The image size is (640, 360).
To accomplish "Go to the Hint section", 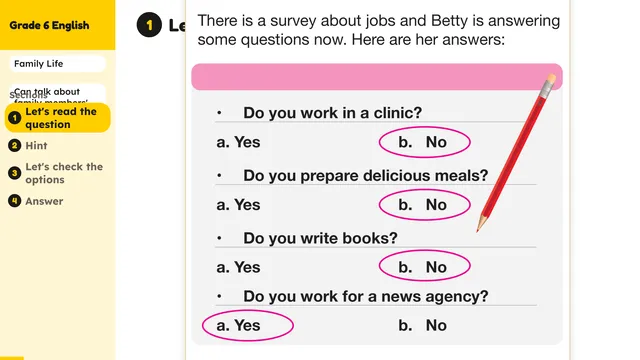I will click(x=36, y=146).
